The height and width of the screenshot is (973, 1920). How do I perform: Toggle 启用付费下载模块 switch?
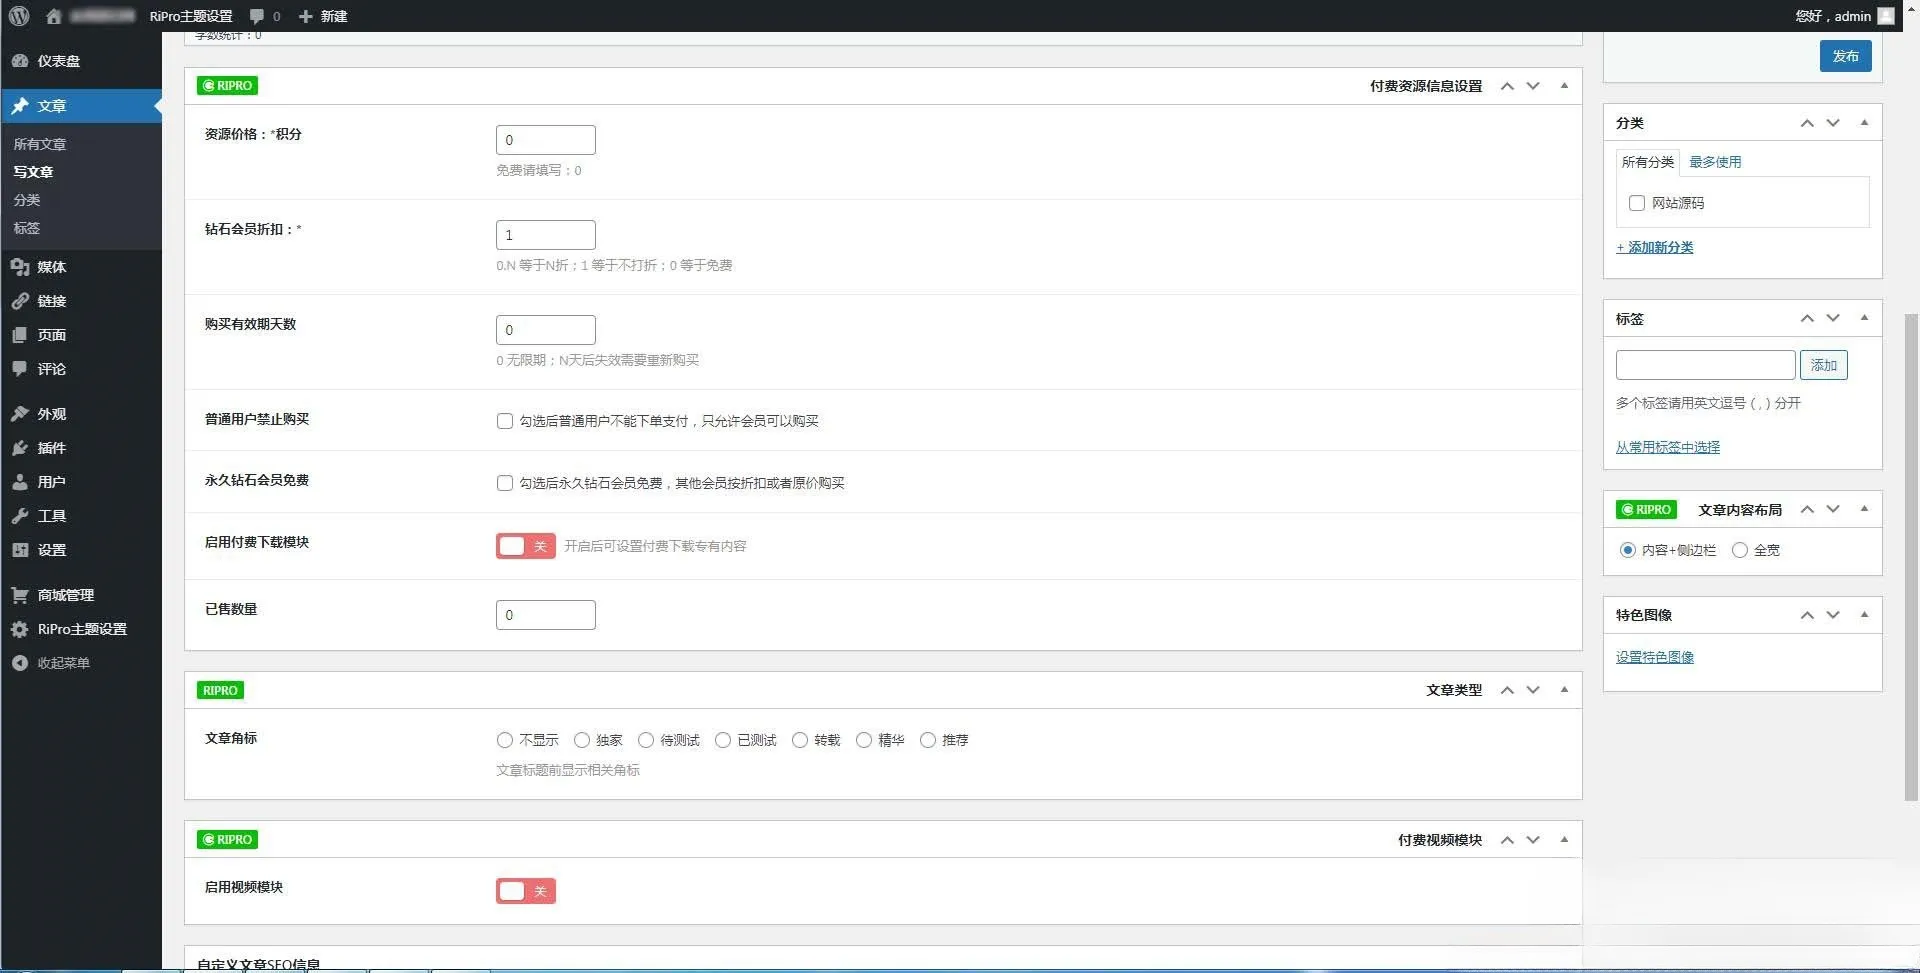pyautogui.click(x=526, y=546)
